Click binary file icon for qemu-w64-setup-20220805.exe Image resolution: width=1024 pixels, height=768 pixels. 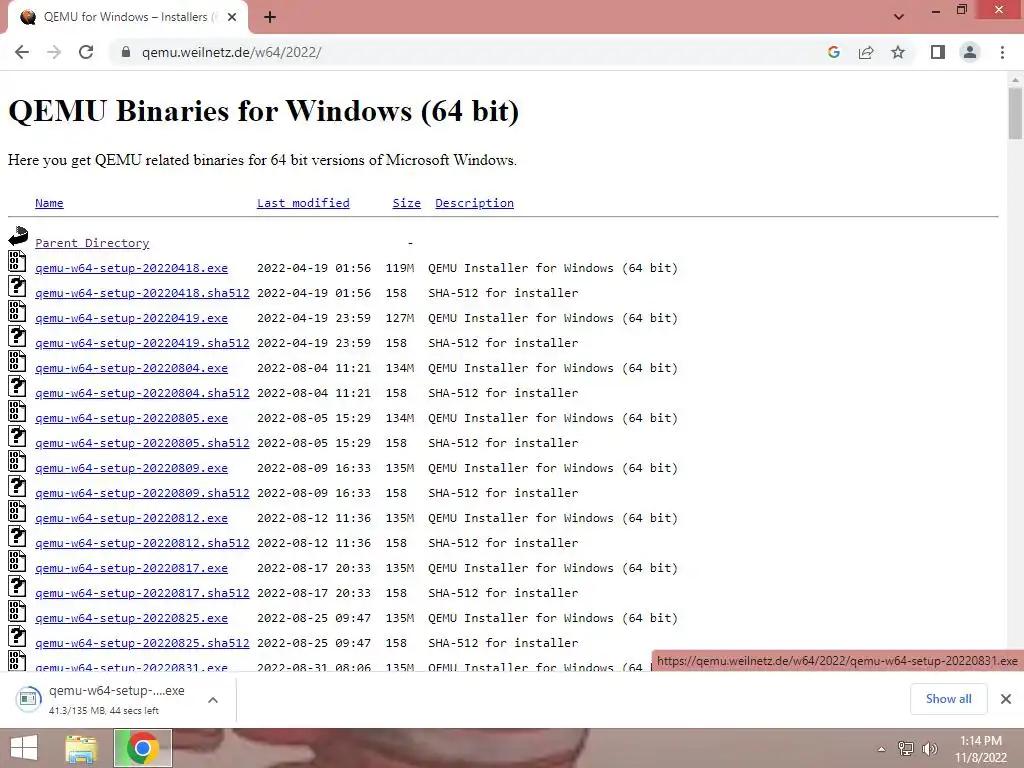(17, 411)
